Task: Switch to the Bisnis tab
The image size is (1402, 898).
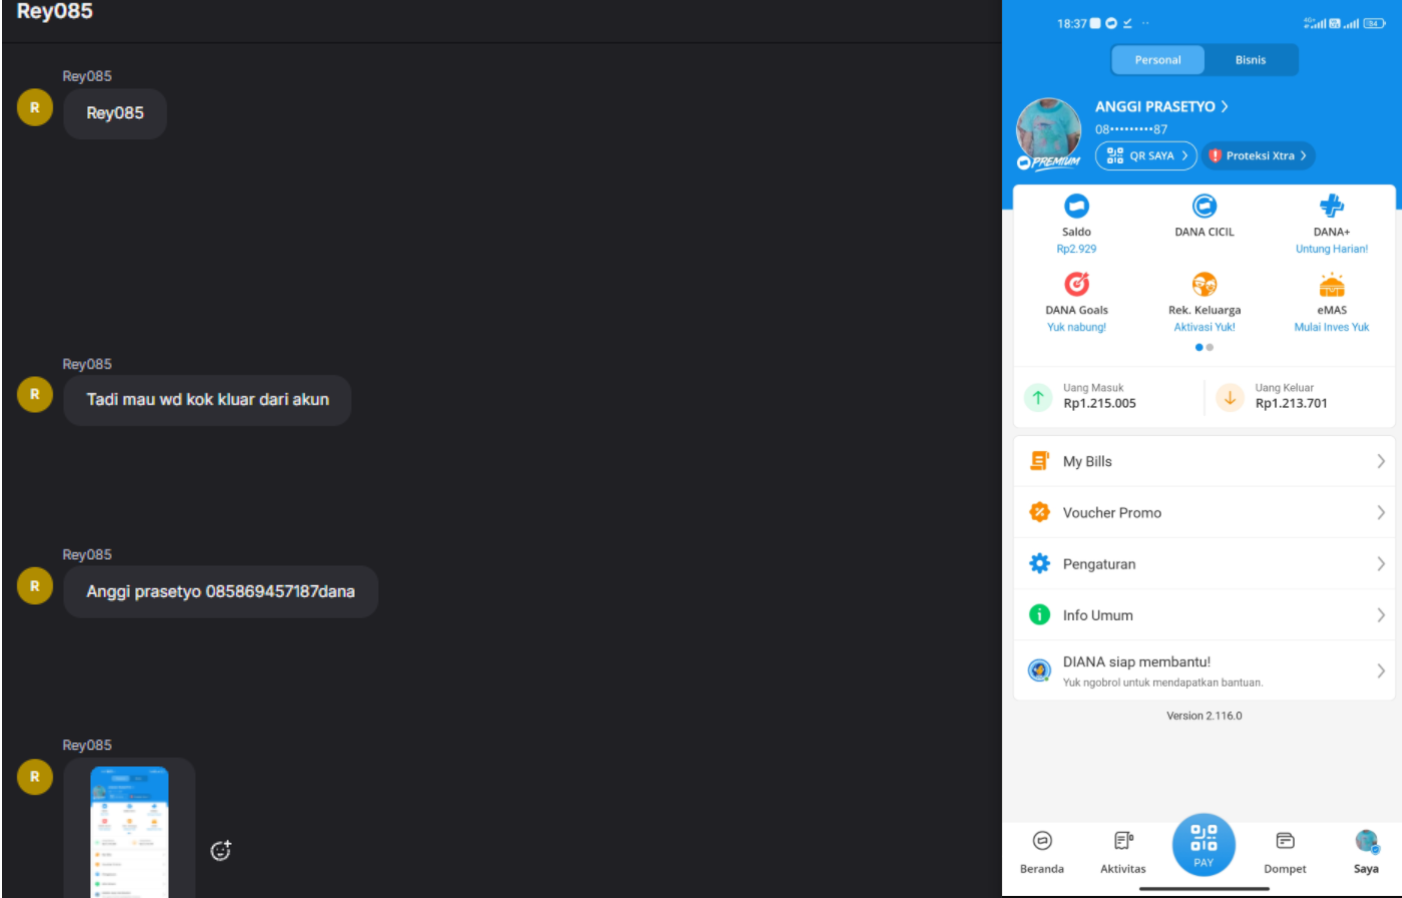Action: click(x=1250, y=60)
